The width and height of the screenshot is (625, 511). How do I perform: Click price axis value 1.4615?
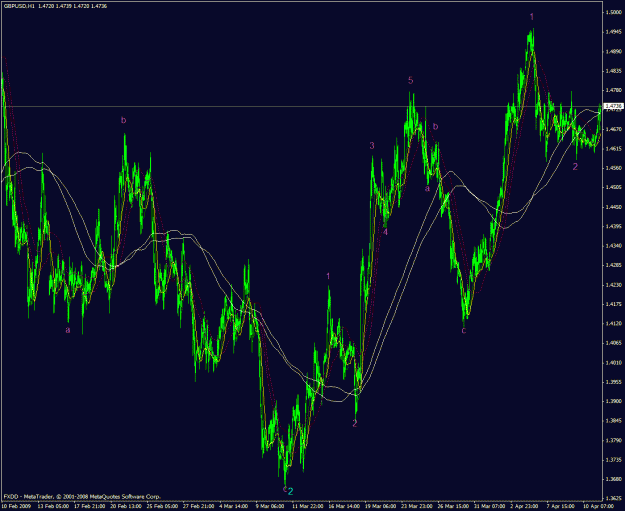coord(613,149)
